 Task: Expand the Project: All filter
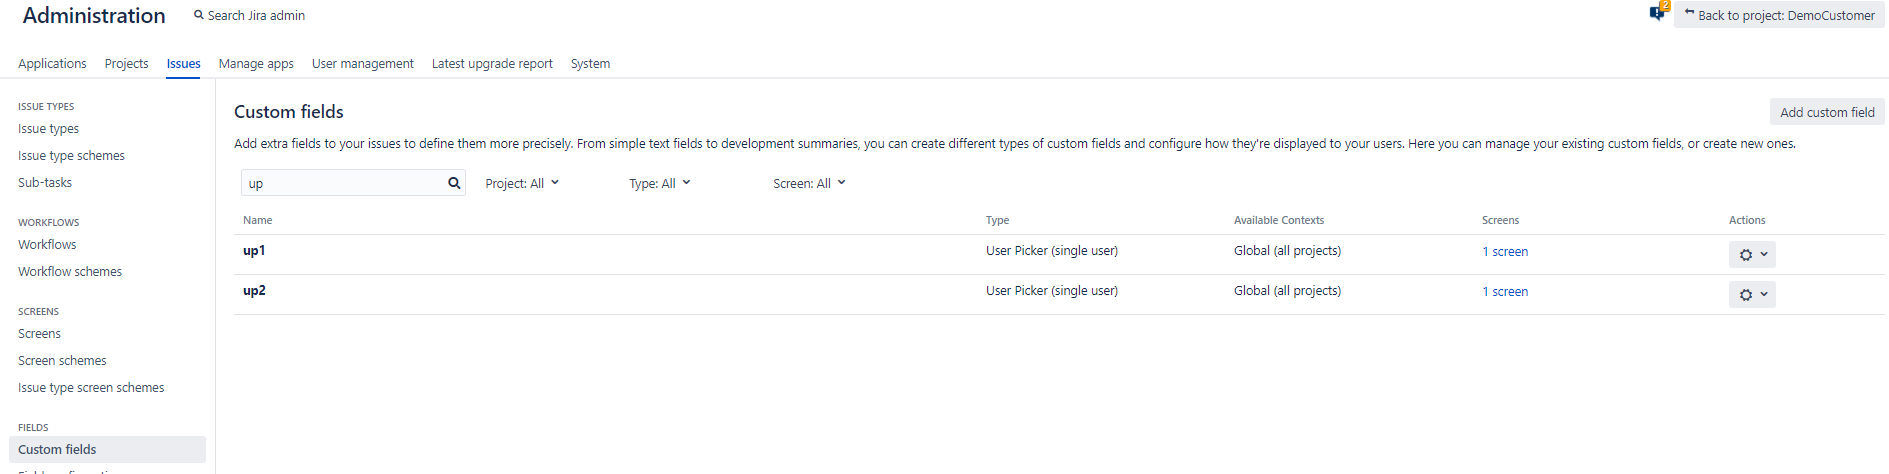click(522, 183)
